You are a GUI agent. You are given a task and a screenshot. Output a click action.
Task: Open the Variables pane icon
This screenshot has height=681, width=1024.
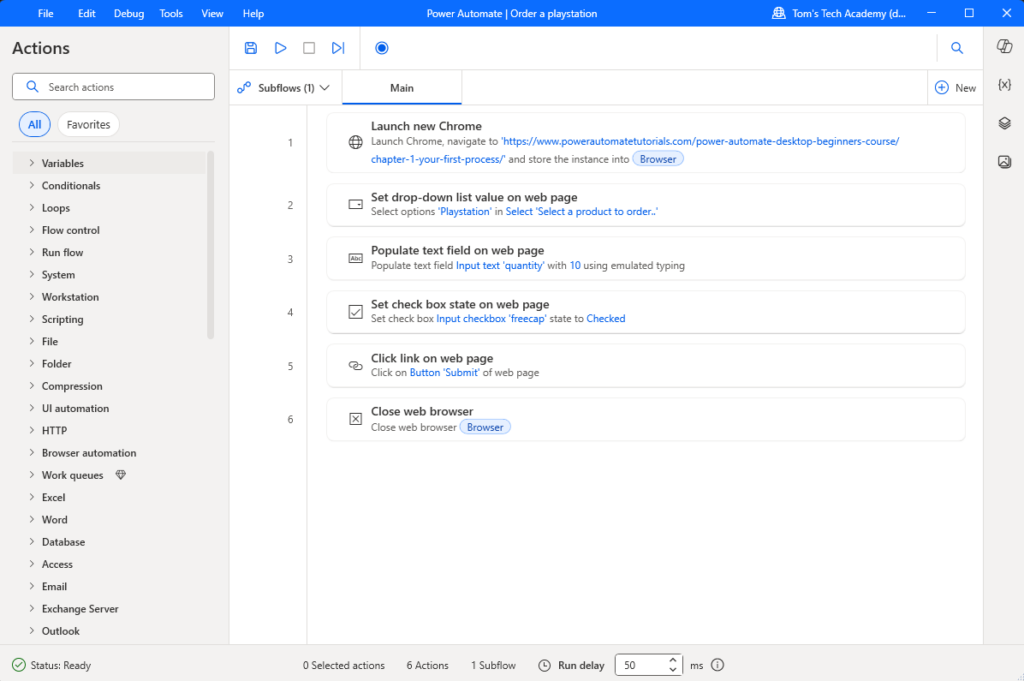(x=1004, y=85)
